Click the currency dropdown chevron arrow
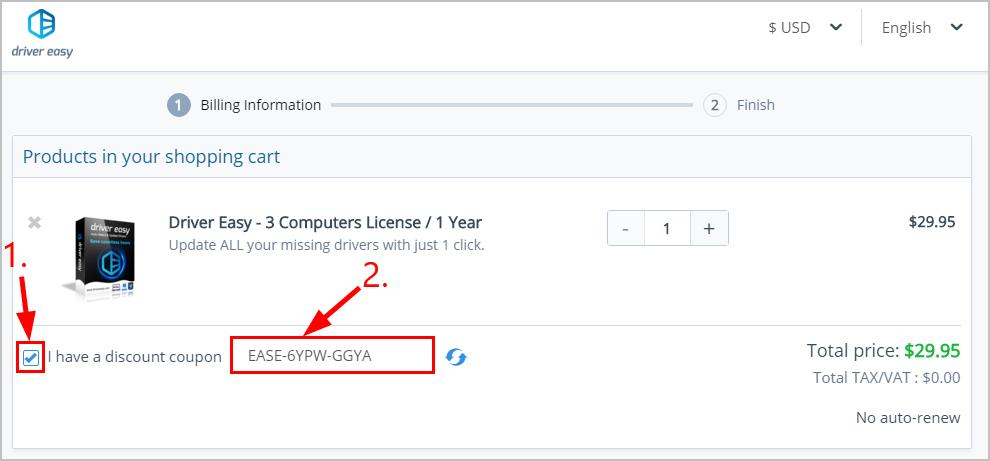The width and height of the screenshot is (990, 461). tap(836, 28)
